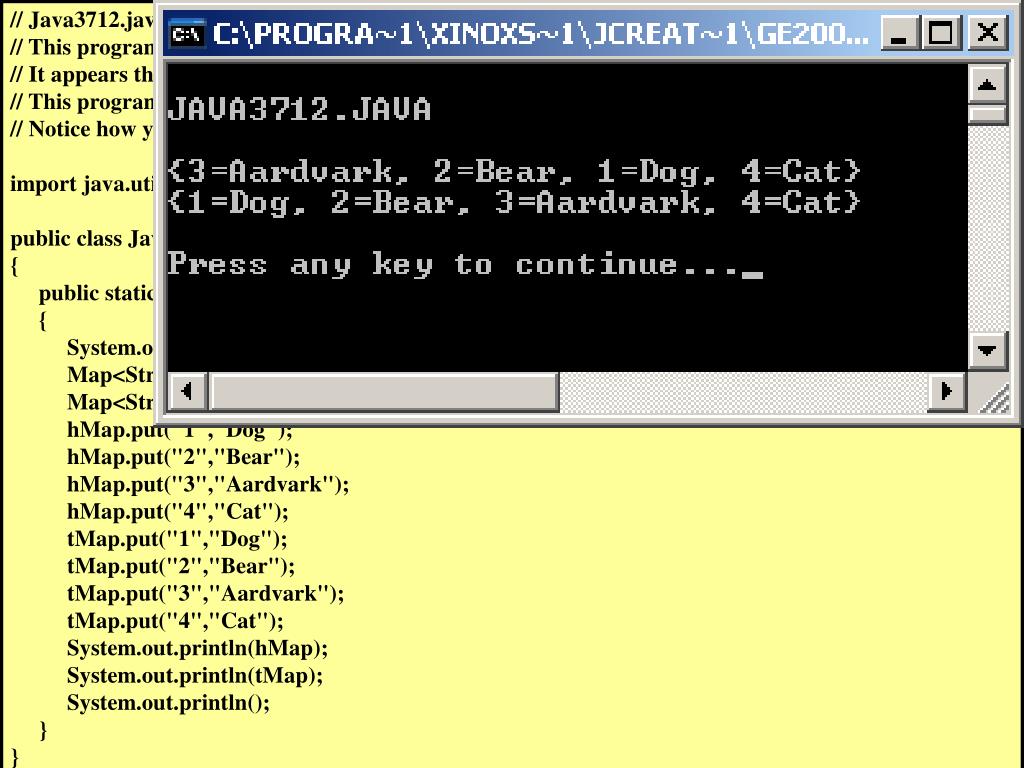Click the tMap.put("4","Cat") code line
Viewport: 1024px width, 768px height.
(x=175, y=620)
